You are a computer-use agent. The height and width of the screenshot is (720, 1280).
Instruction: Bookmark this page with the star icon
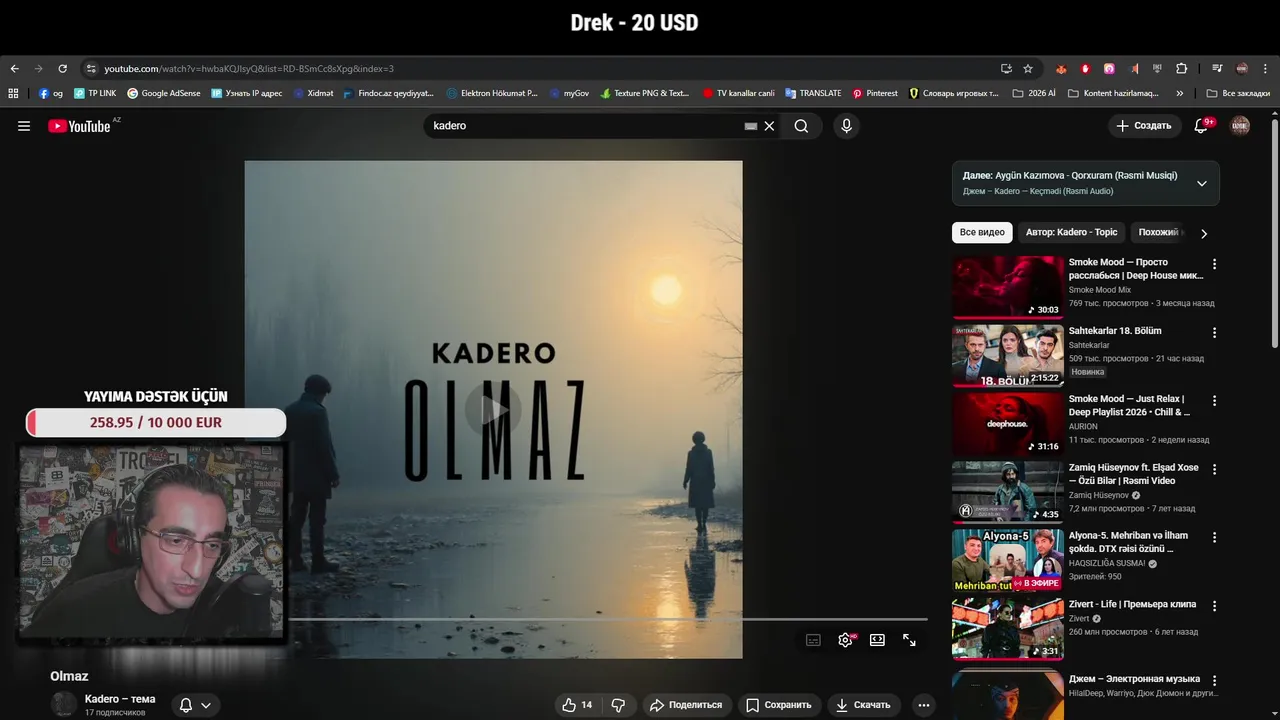click(1028, 69)
